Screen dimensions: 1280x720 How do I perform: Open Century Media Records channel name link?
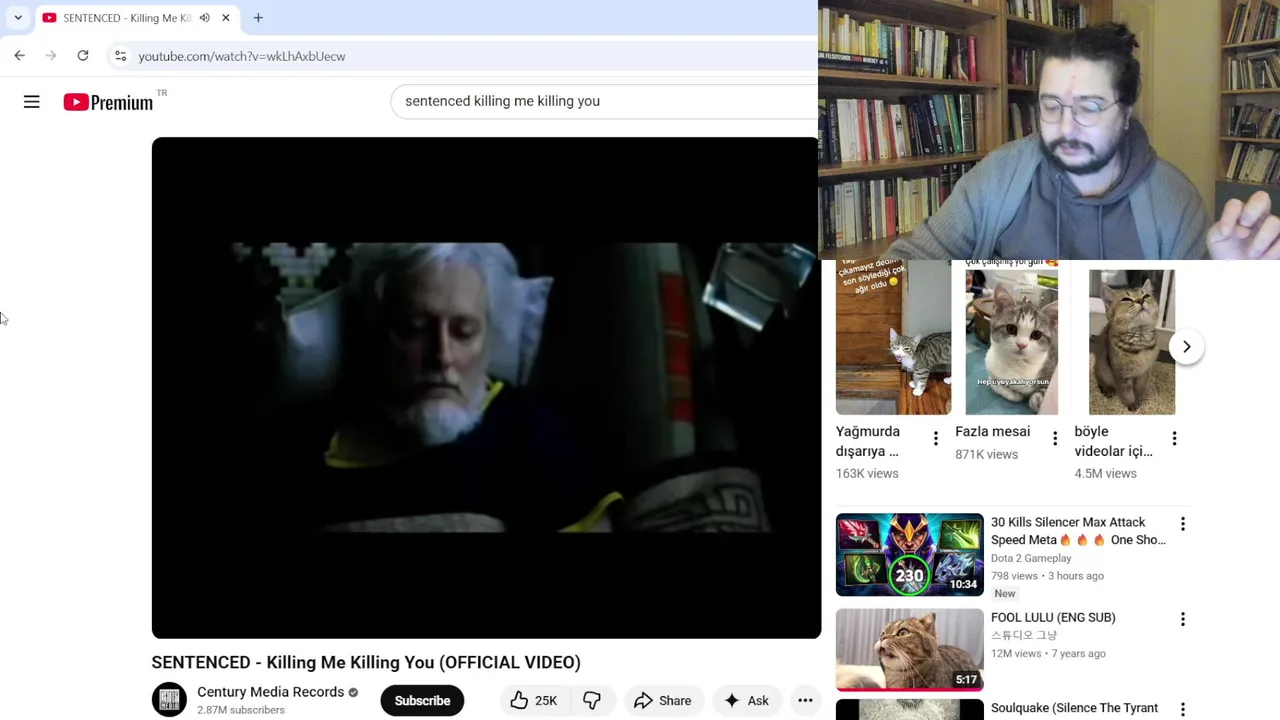[270, 692]
